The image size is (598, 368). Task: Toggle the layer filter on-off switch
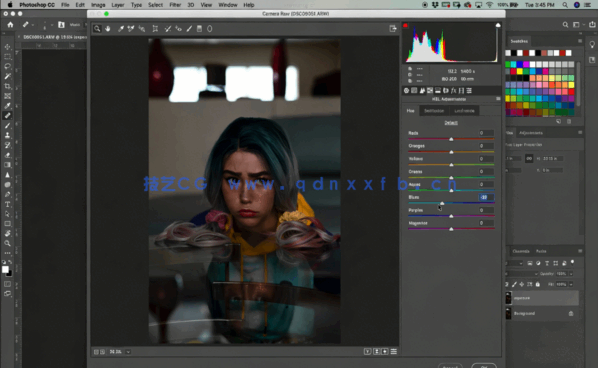pyautogui.click(x=572, y=263)
